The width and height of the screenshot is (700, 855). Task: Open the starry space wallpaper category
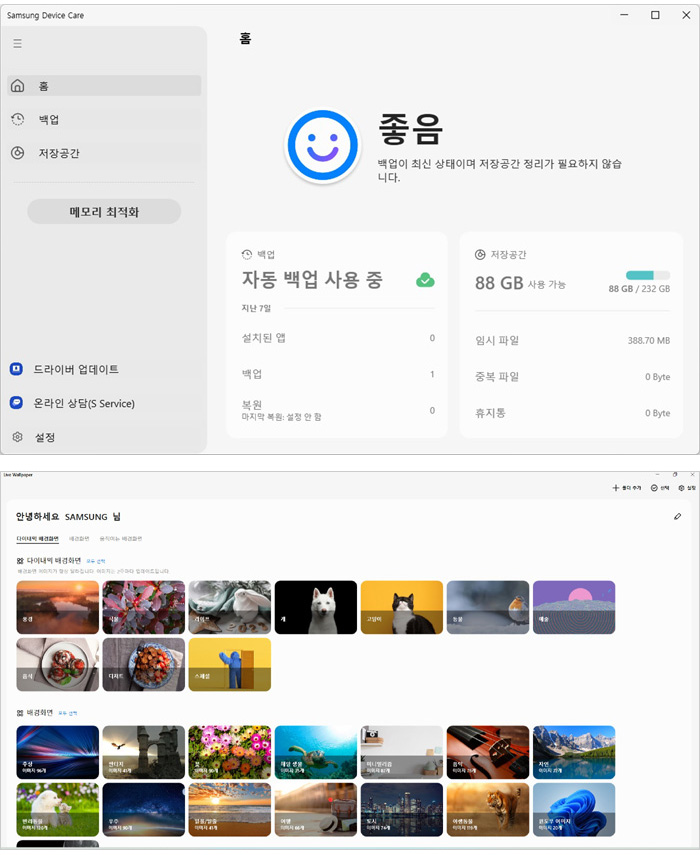tap(144, 810)
